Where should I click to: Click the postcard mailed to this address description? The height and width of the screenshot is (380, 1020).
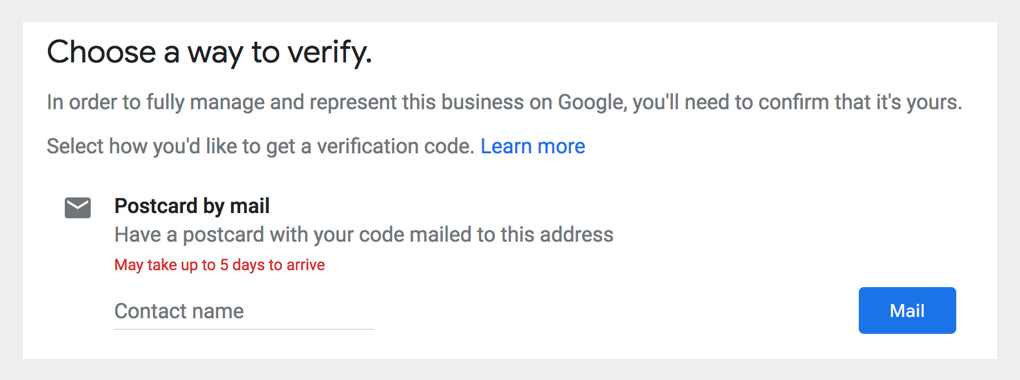point(364,234)
